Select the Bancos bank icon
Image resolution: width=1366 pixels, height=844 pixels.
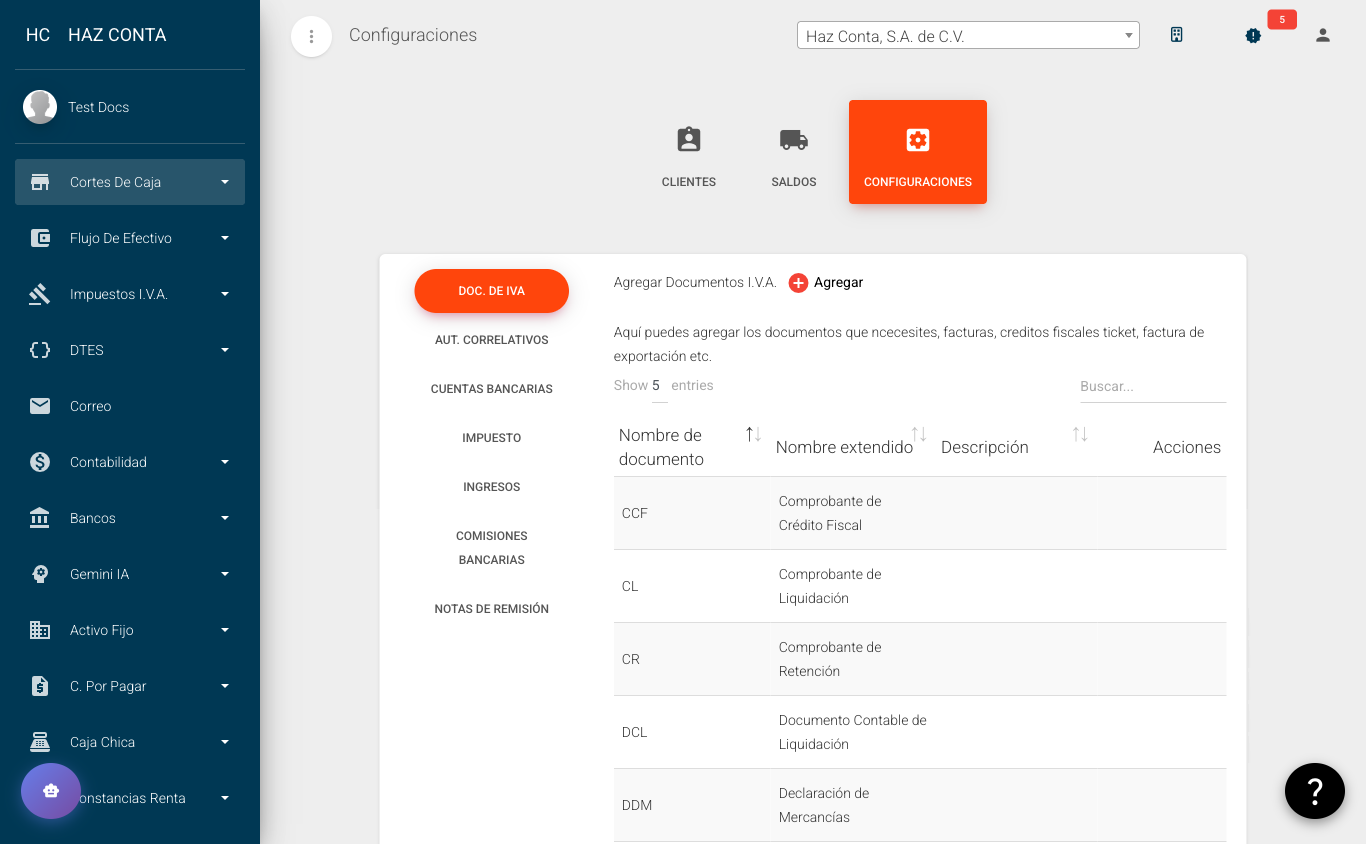(x=40, y=518)
